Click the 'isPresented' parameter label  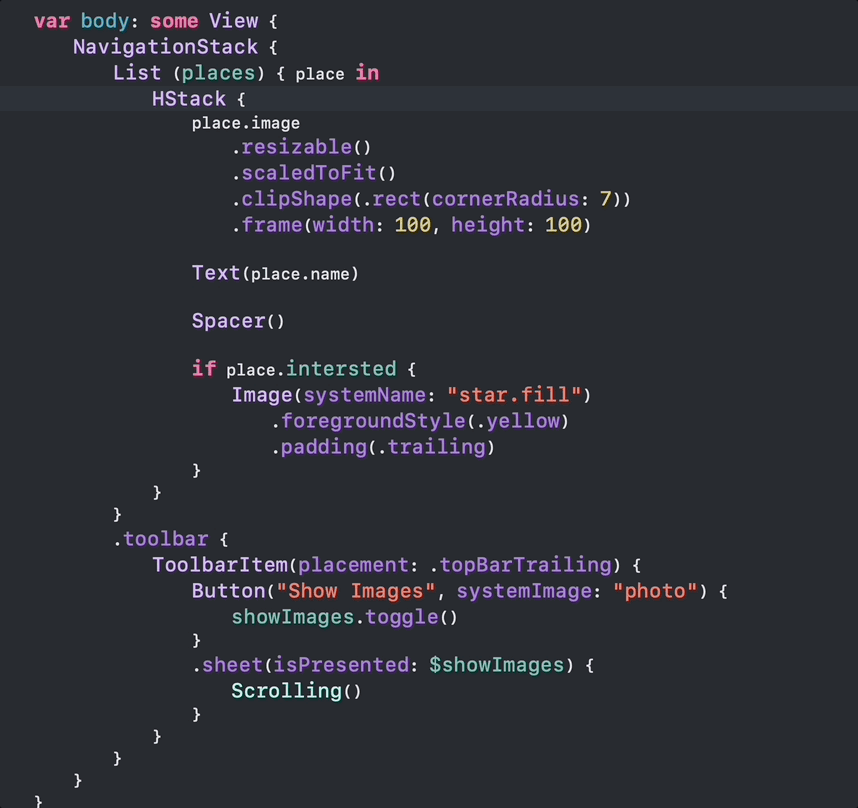tap(341, 665)
